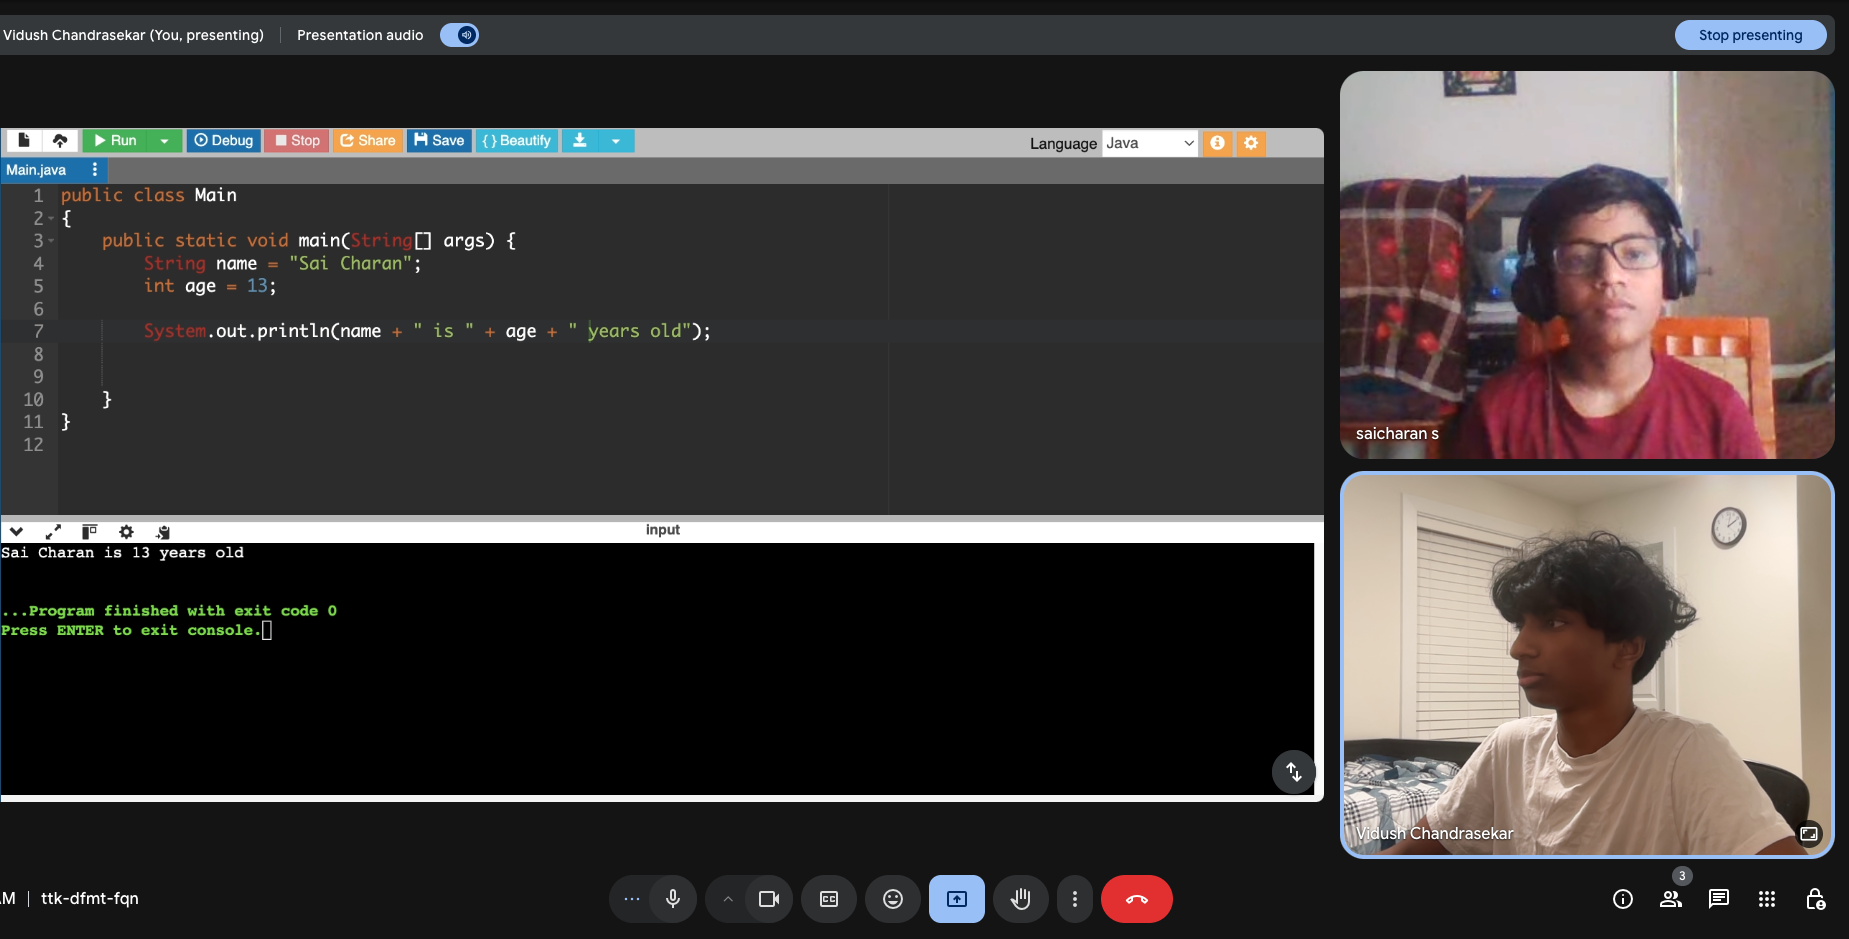Expand the Run options dropdown arrow
Viewport: 1849px width, 939px height.
165,141
